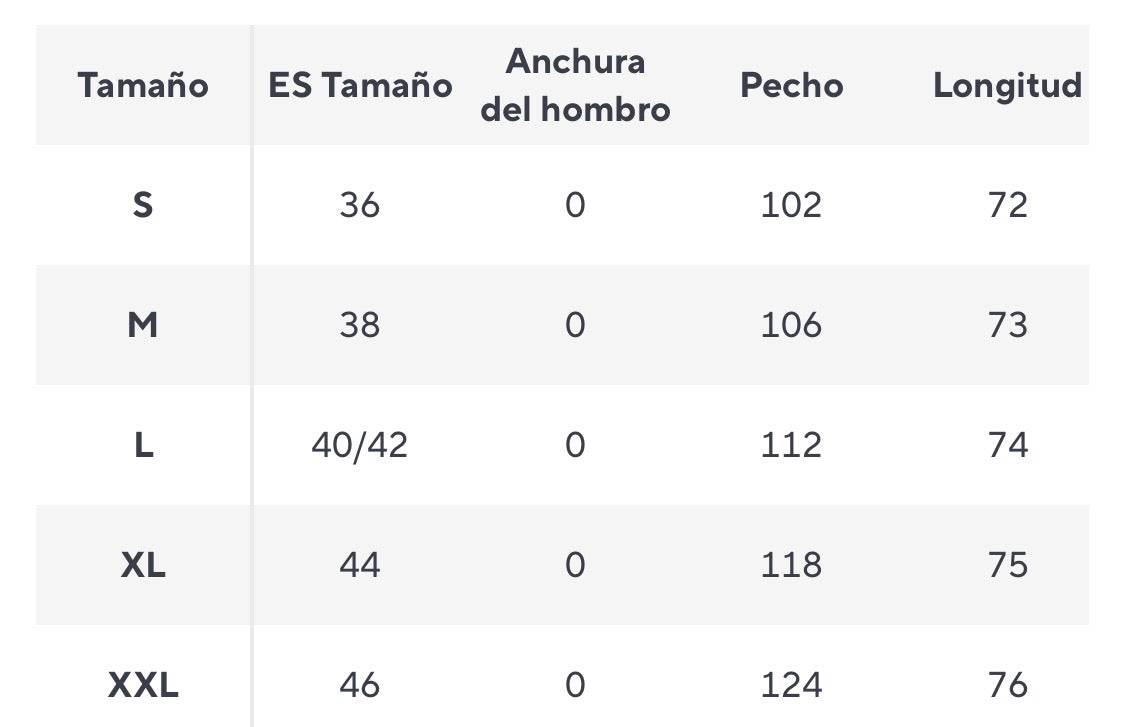Image resolution: width=1125 pixels, height=727 pixels.
Task: Select the Anchura del hombro header
Action: click(575, 85)
